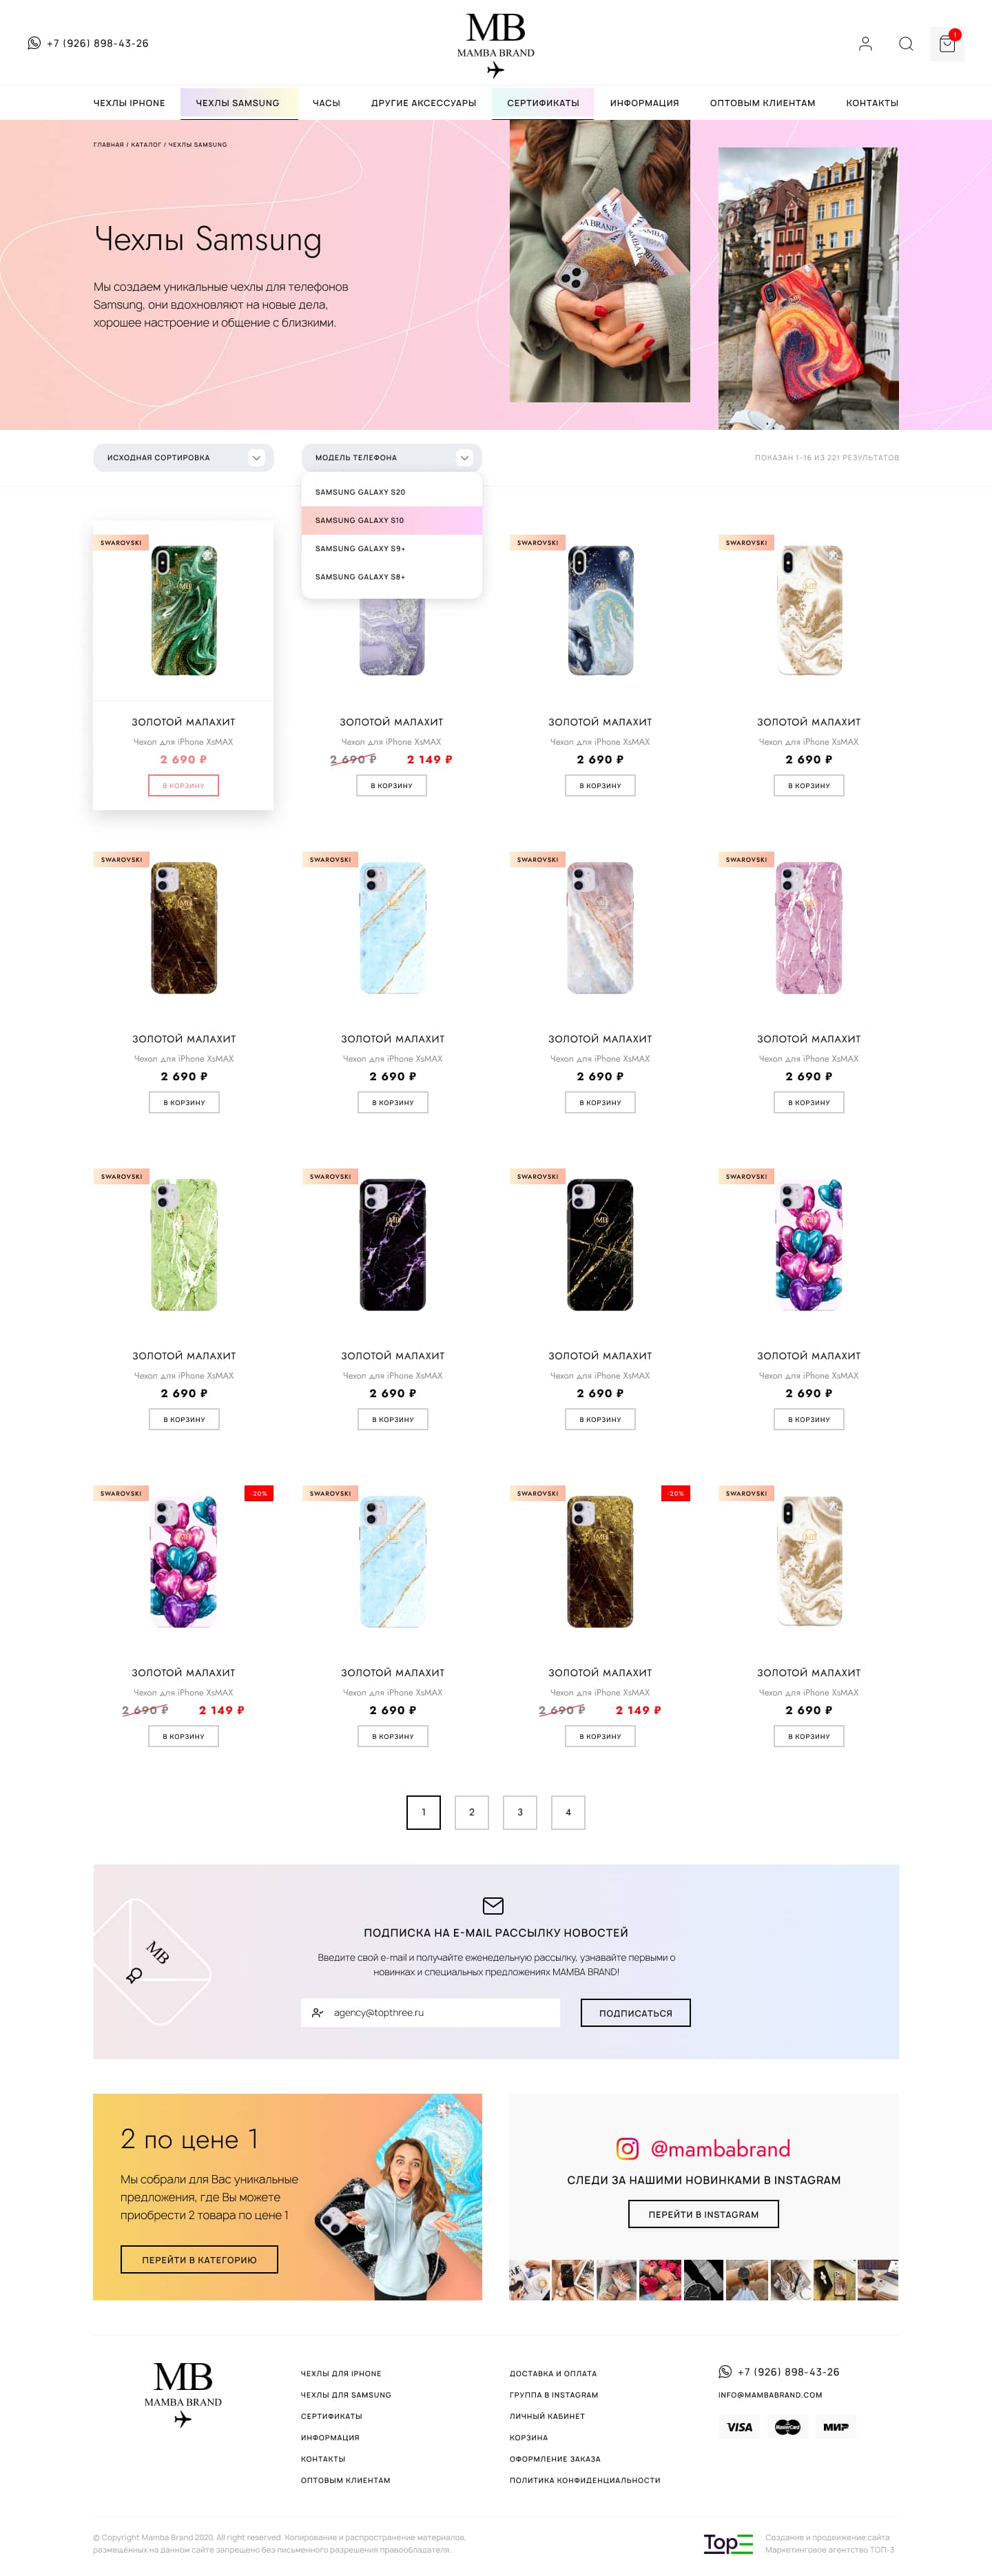Screen dimensions: 992x2576
Task: Click the Instagram logo icon
Action: click(x=627, y=2148)
